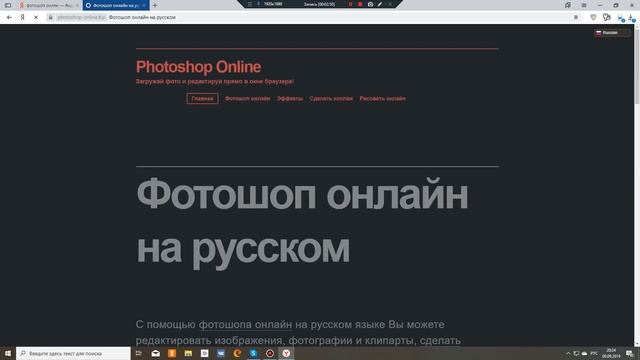The image size is (640, 360).
Task: Select the recorder pencil draw tool
Action: [380, 4]
